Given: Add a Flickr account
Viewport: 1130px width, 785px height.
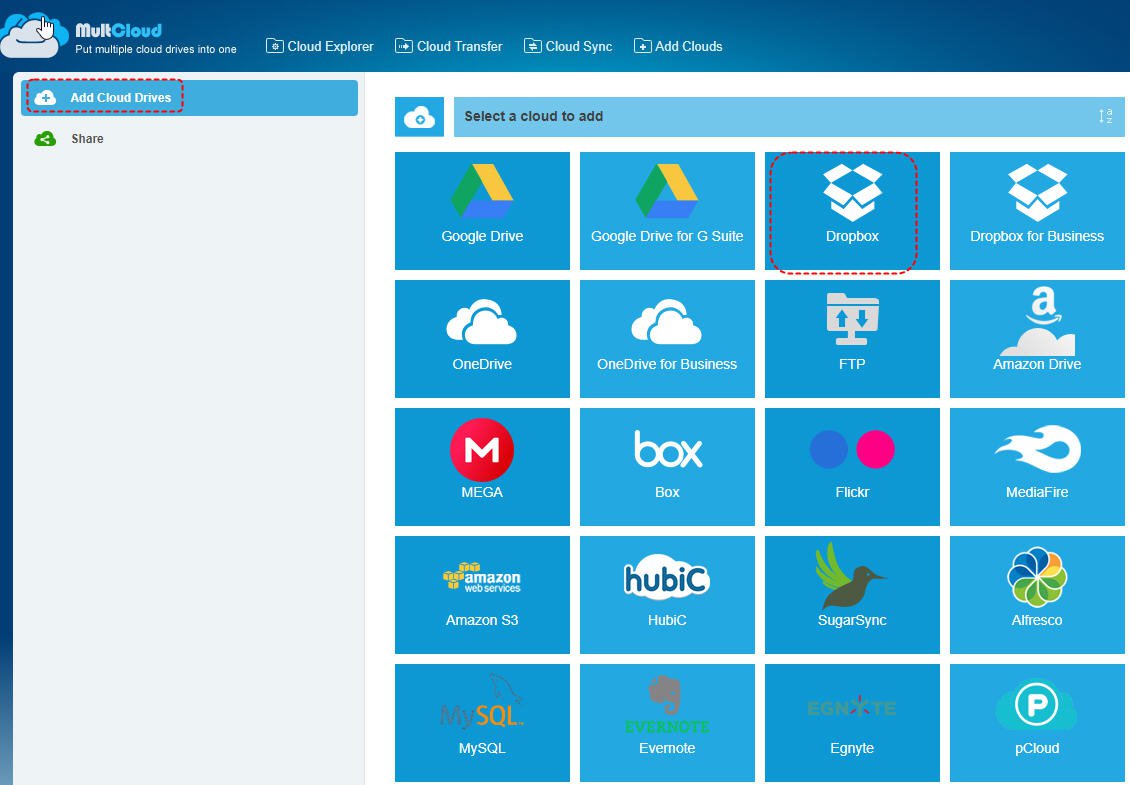Looking at the screenshot, I should [852, 466].
